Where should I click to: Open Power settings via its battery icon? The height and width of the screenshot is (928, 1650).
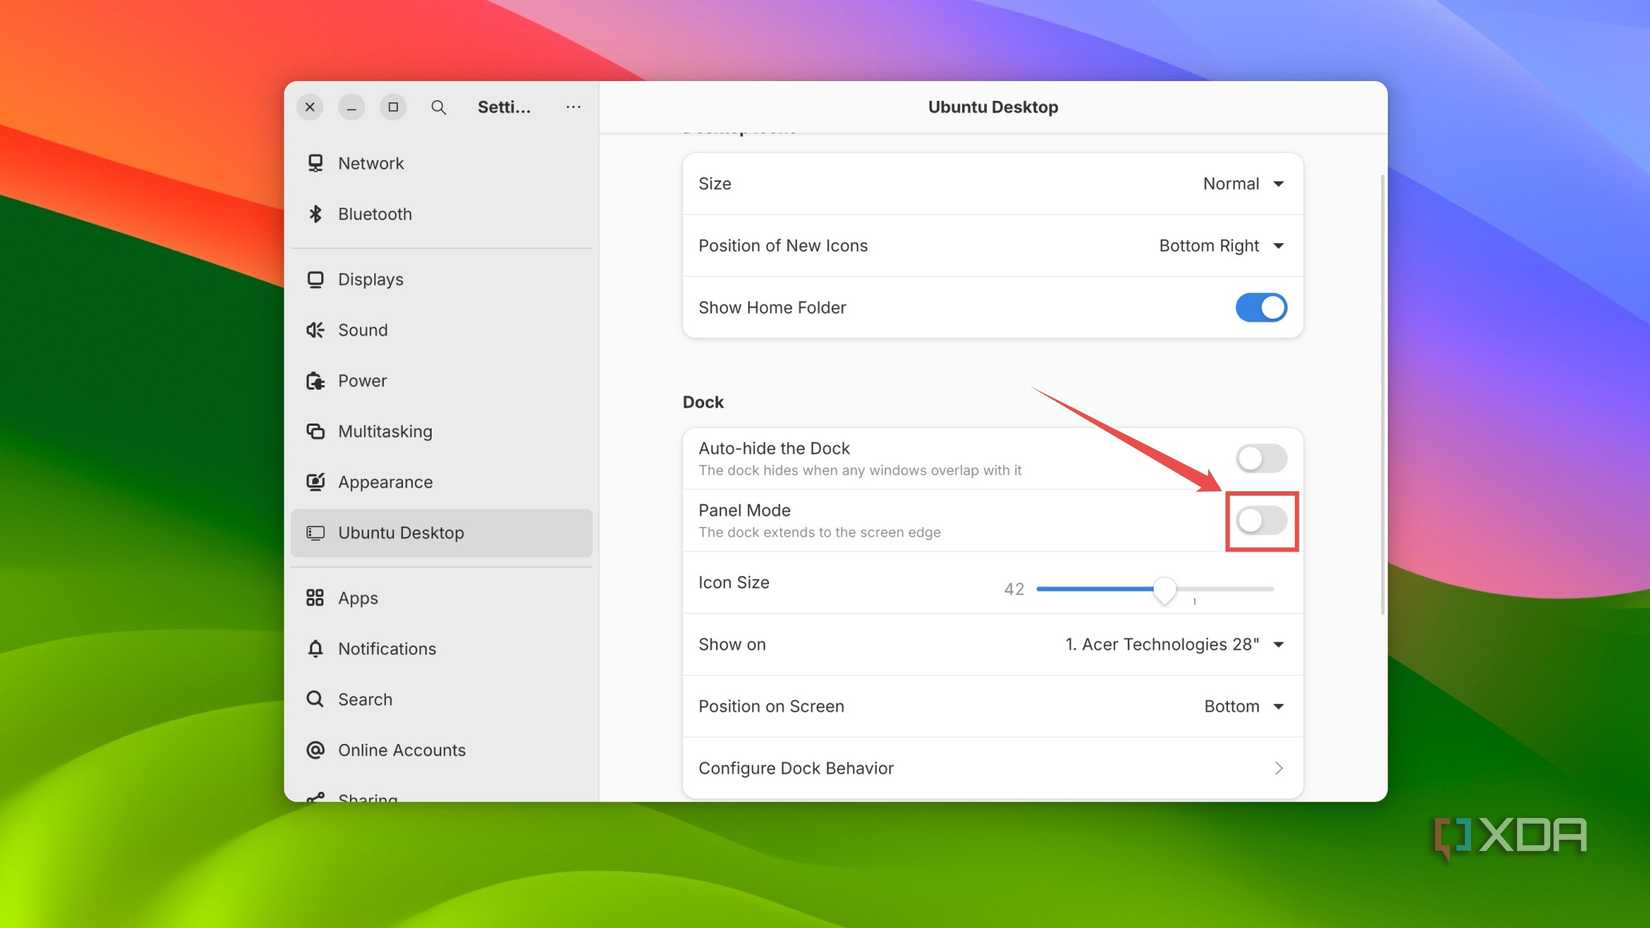point(315,381)
